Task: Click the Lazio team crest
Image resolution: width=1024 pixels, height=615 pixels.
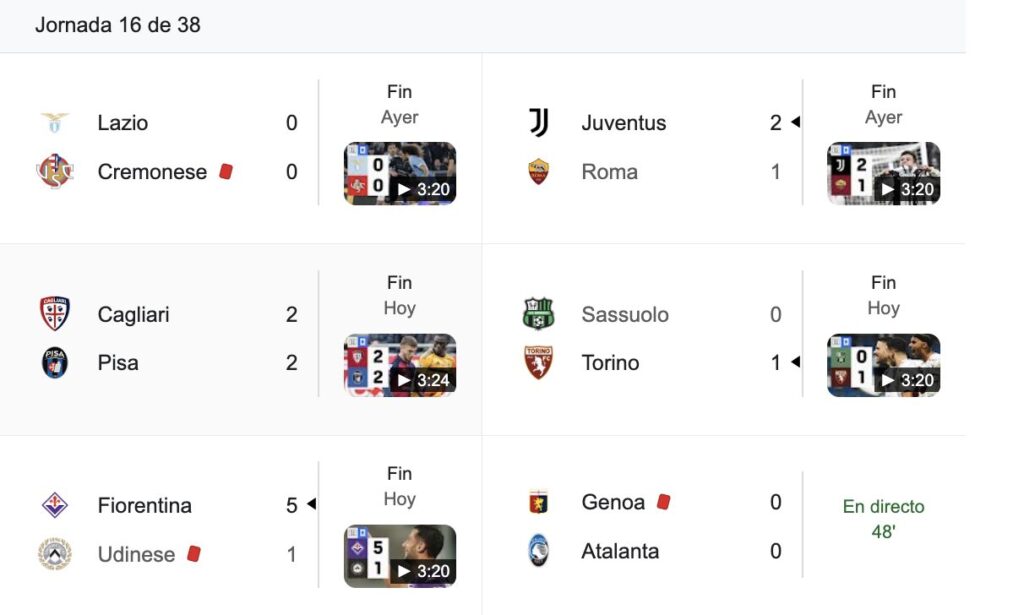Action: pyautogui.click(x=55, y=123)
